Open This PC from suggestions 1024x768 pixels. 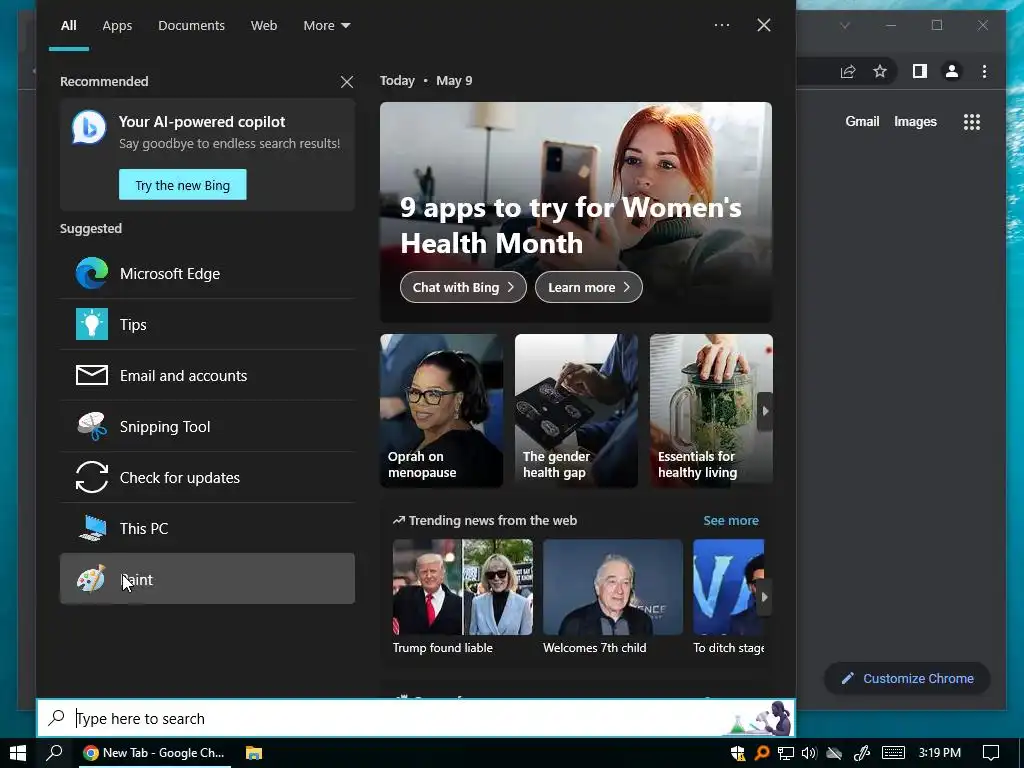[x=207, y=528]
